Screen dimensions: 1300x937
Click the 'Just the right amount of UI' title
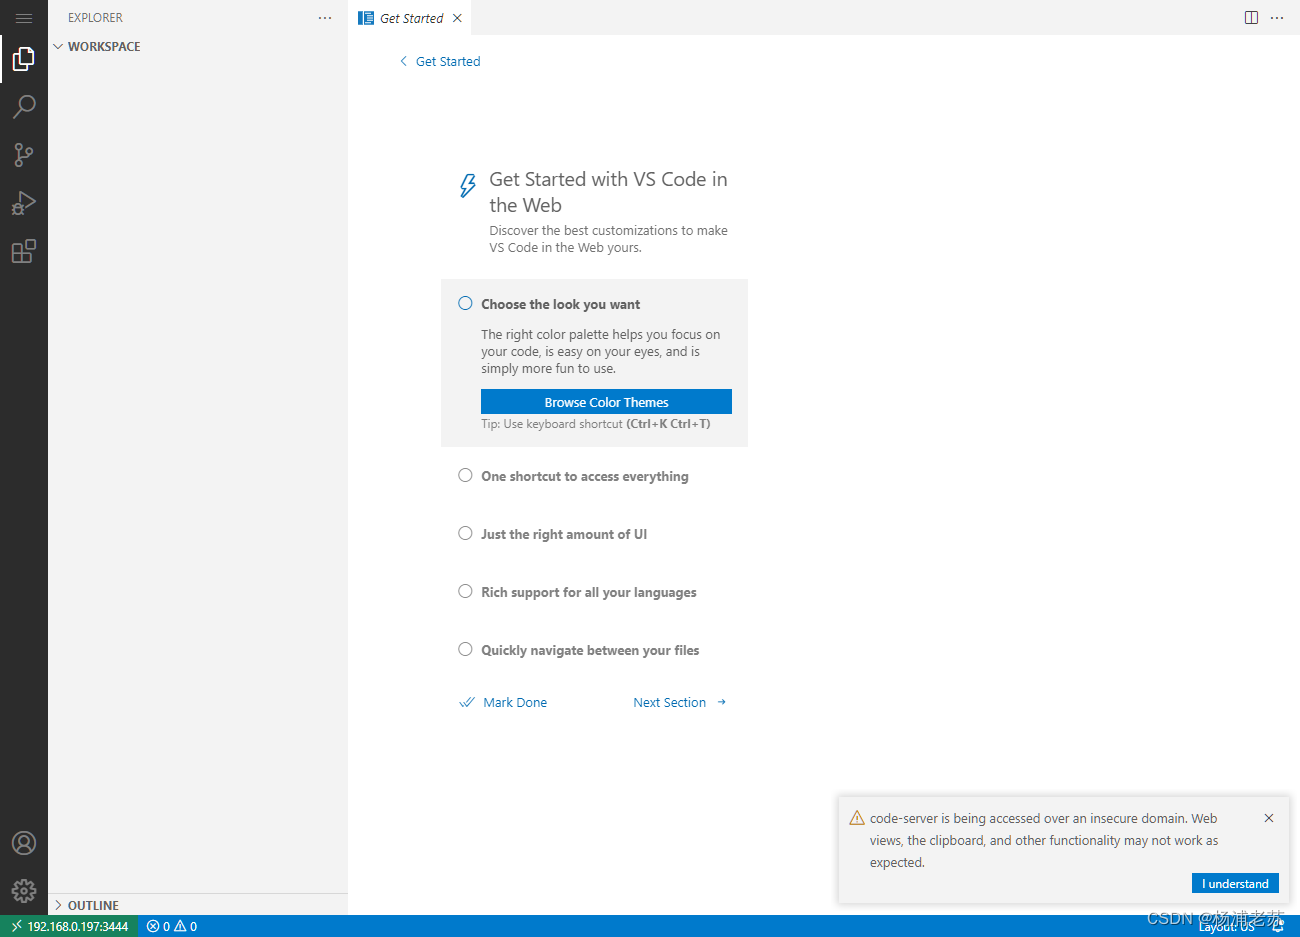tap(564, 534)
